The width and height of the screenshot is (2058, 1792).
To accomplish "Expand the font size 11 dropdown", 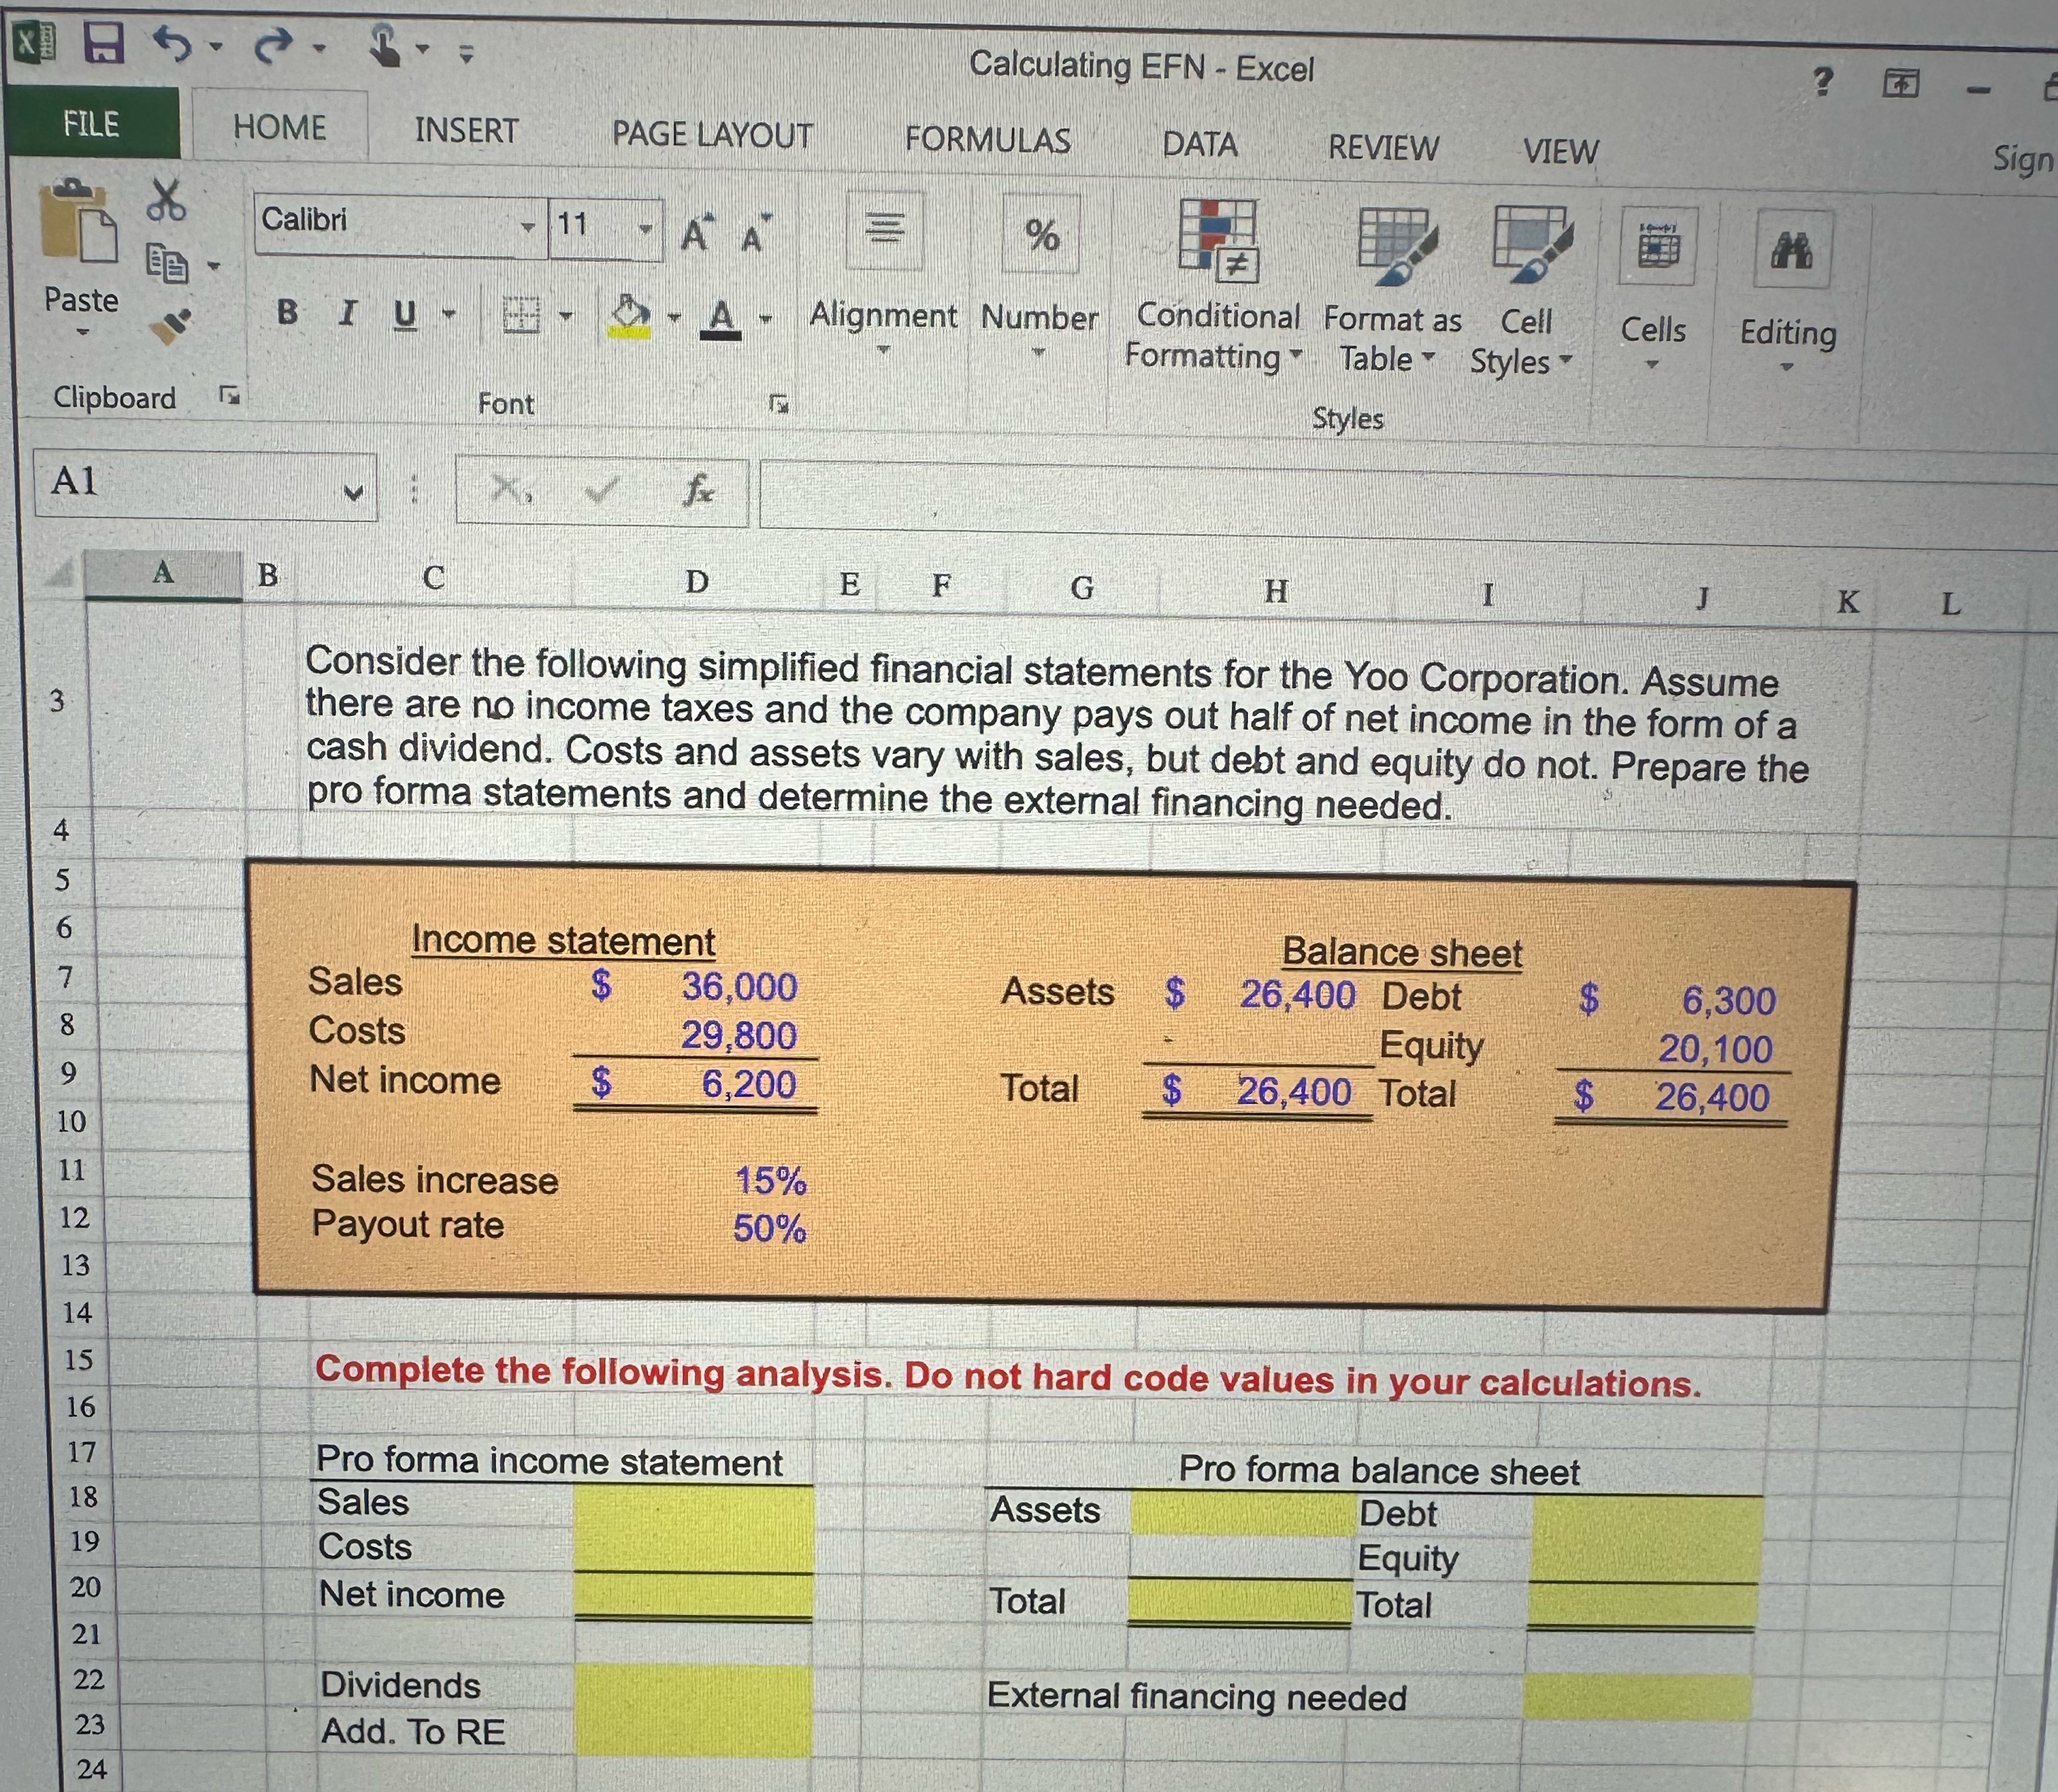I will (x=646, y=230).
